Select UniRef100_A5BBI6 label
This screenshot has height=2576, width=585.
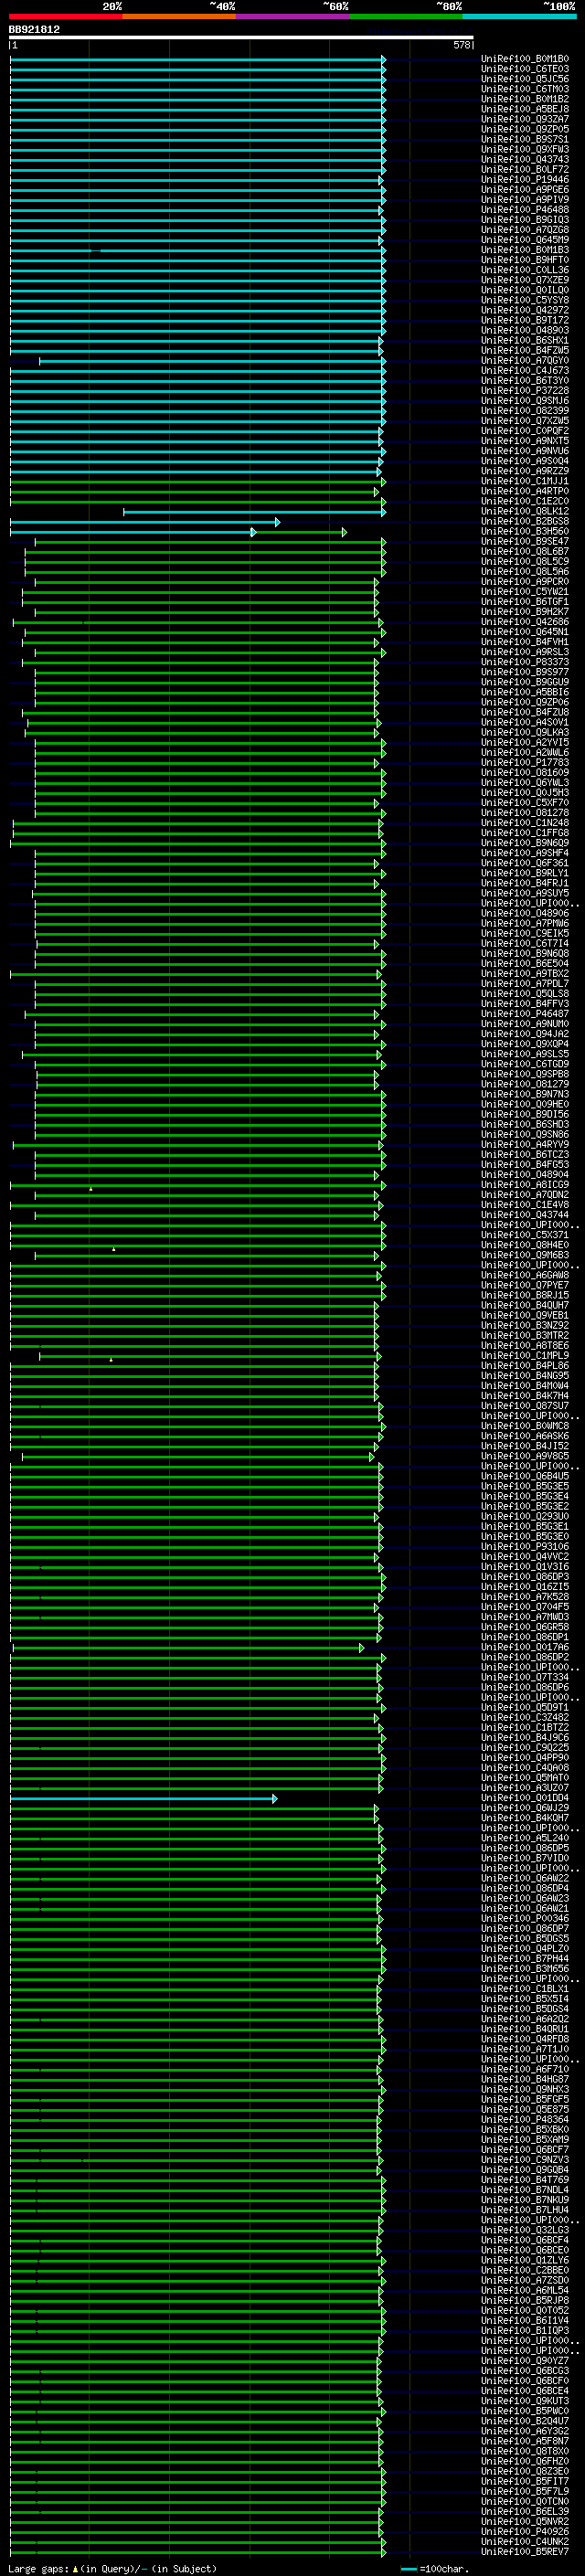(525, 692)
